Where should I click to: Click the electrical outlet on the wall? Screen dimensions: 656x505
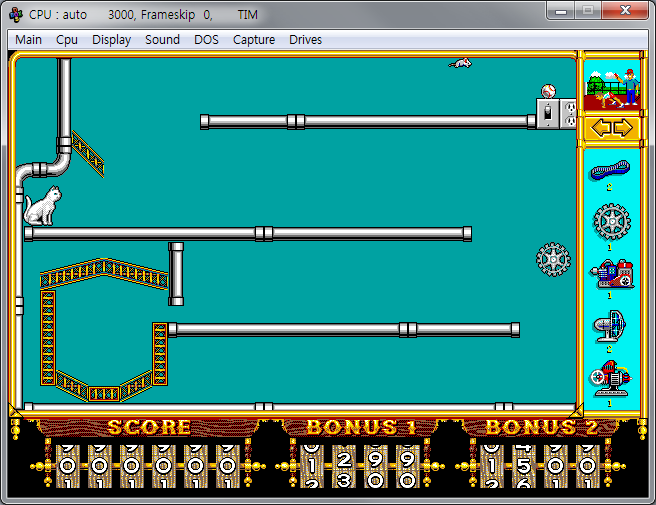coord(568,113)
